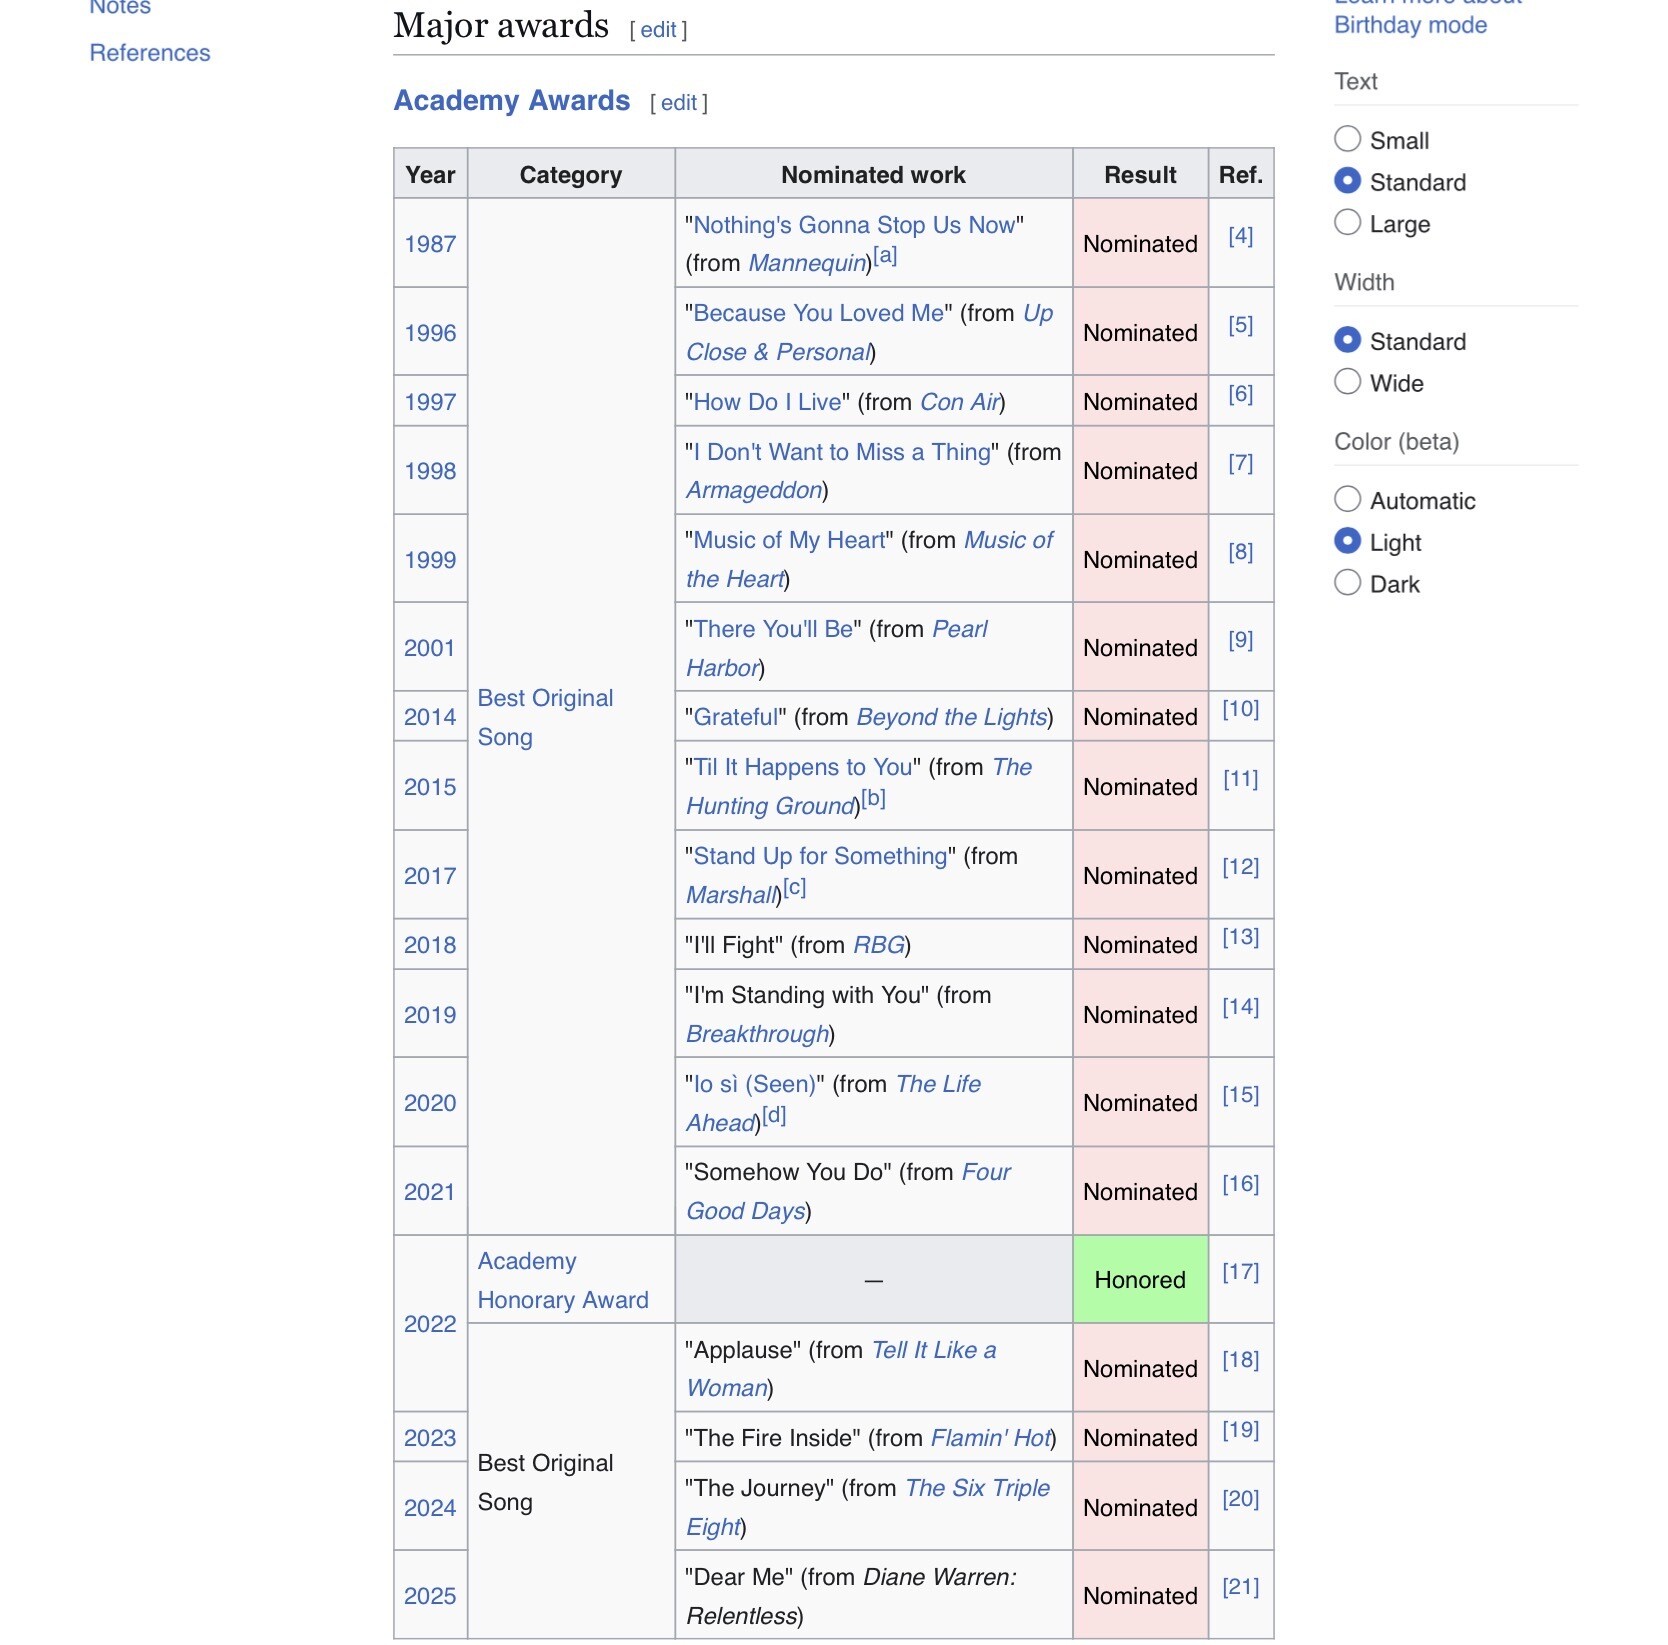The height and width of the screenshot is (1645, 1668).
Task: Open the Best Original Song category link
Action: [x=545, y=717]
